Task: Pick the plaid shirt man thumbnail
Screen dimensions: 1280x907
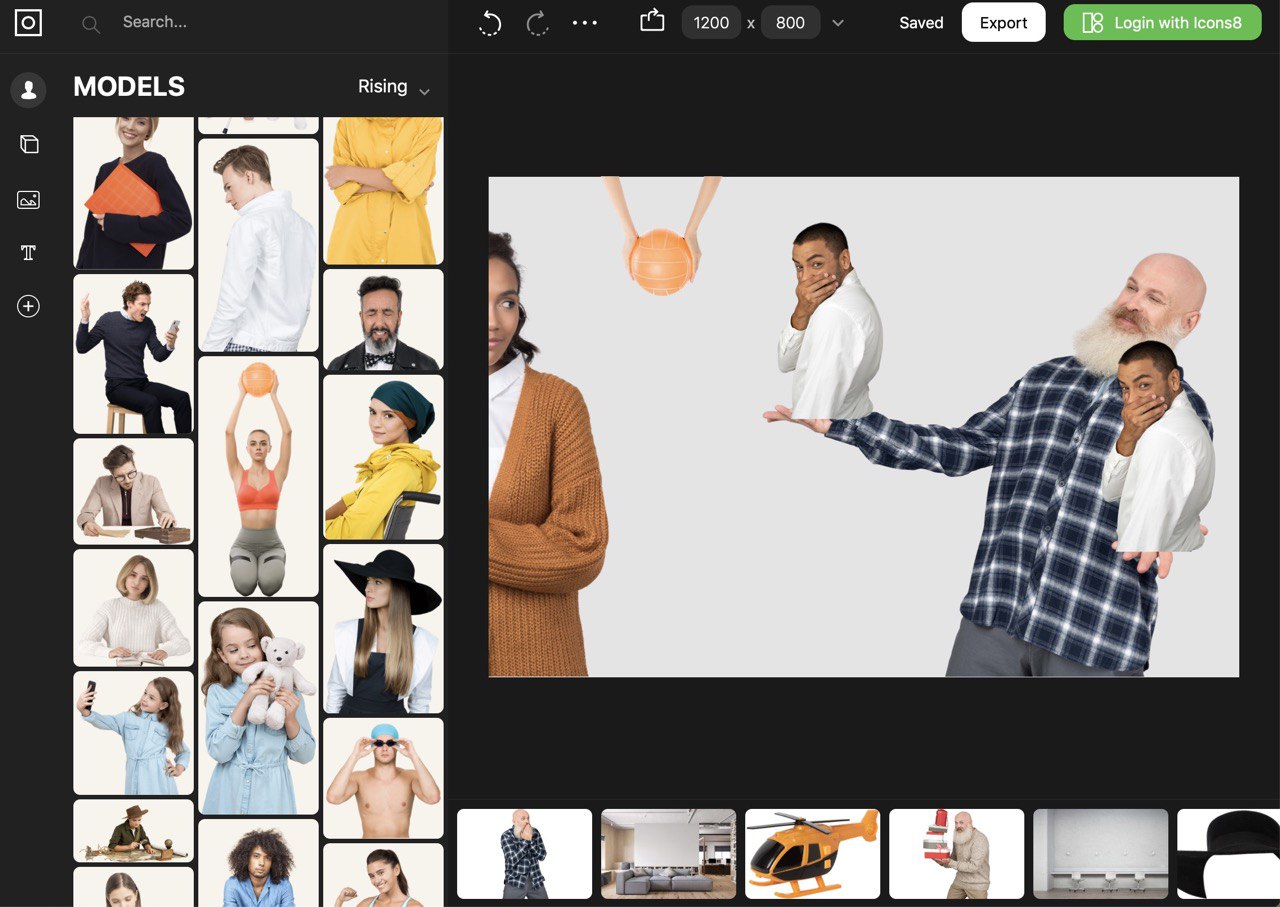Action: click(x=525, y=854)
